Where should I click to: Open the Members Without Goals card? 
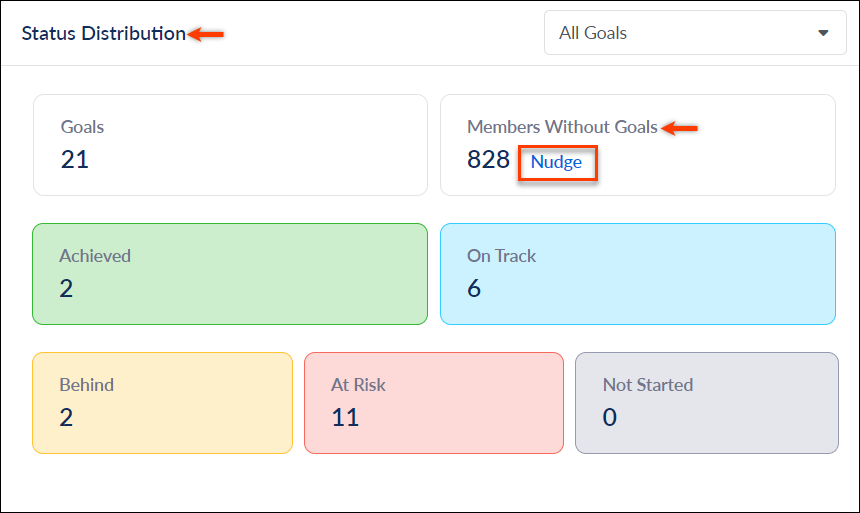click(638, 145)
